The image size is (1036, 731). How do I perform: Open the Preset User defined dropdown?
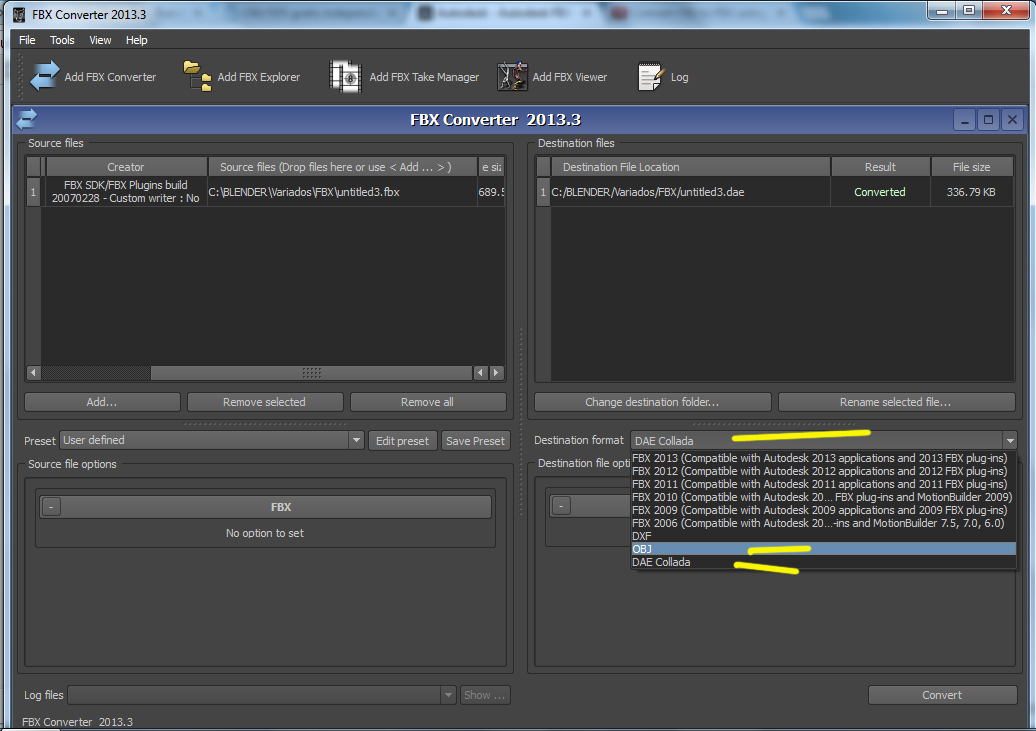point(211,440)
